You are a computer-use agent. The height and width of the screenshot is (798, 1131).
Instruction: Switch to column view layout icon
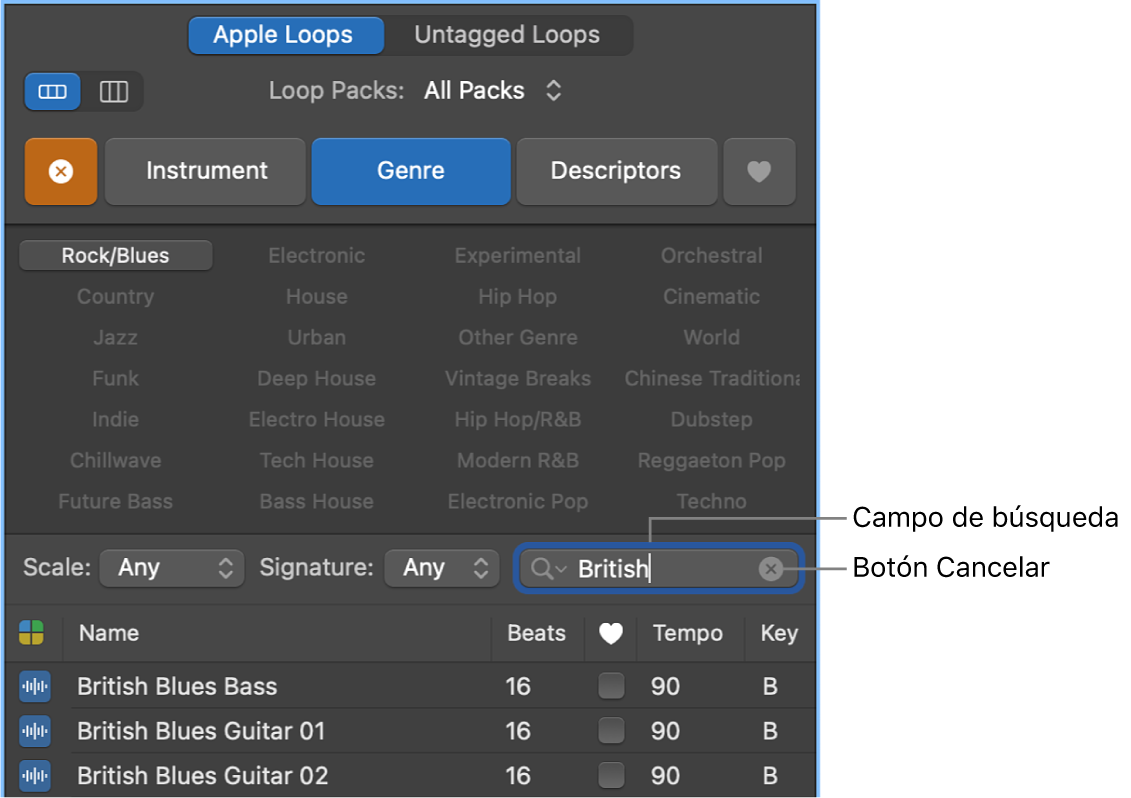(x=114, y=92)
